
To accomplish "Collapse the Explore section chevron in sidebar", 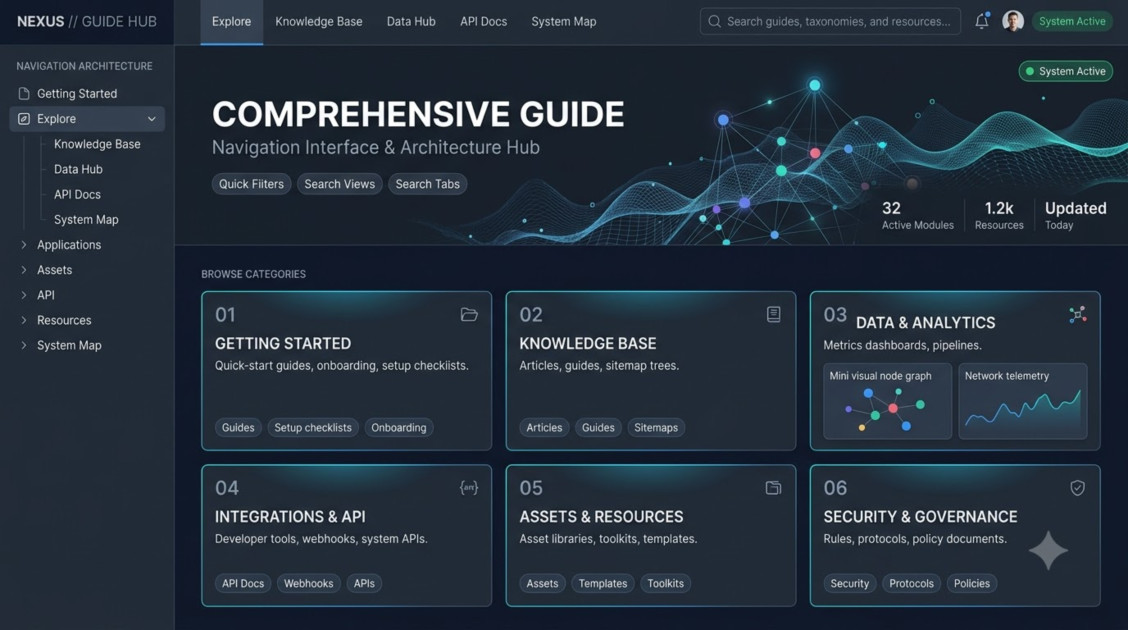I will click(x=151, y=119).
